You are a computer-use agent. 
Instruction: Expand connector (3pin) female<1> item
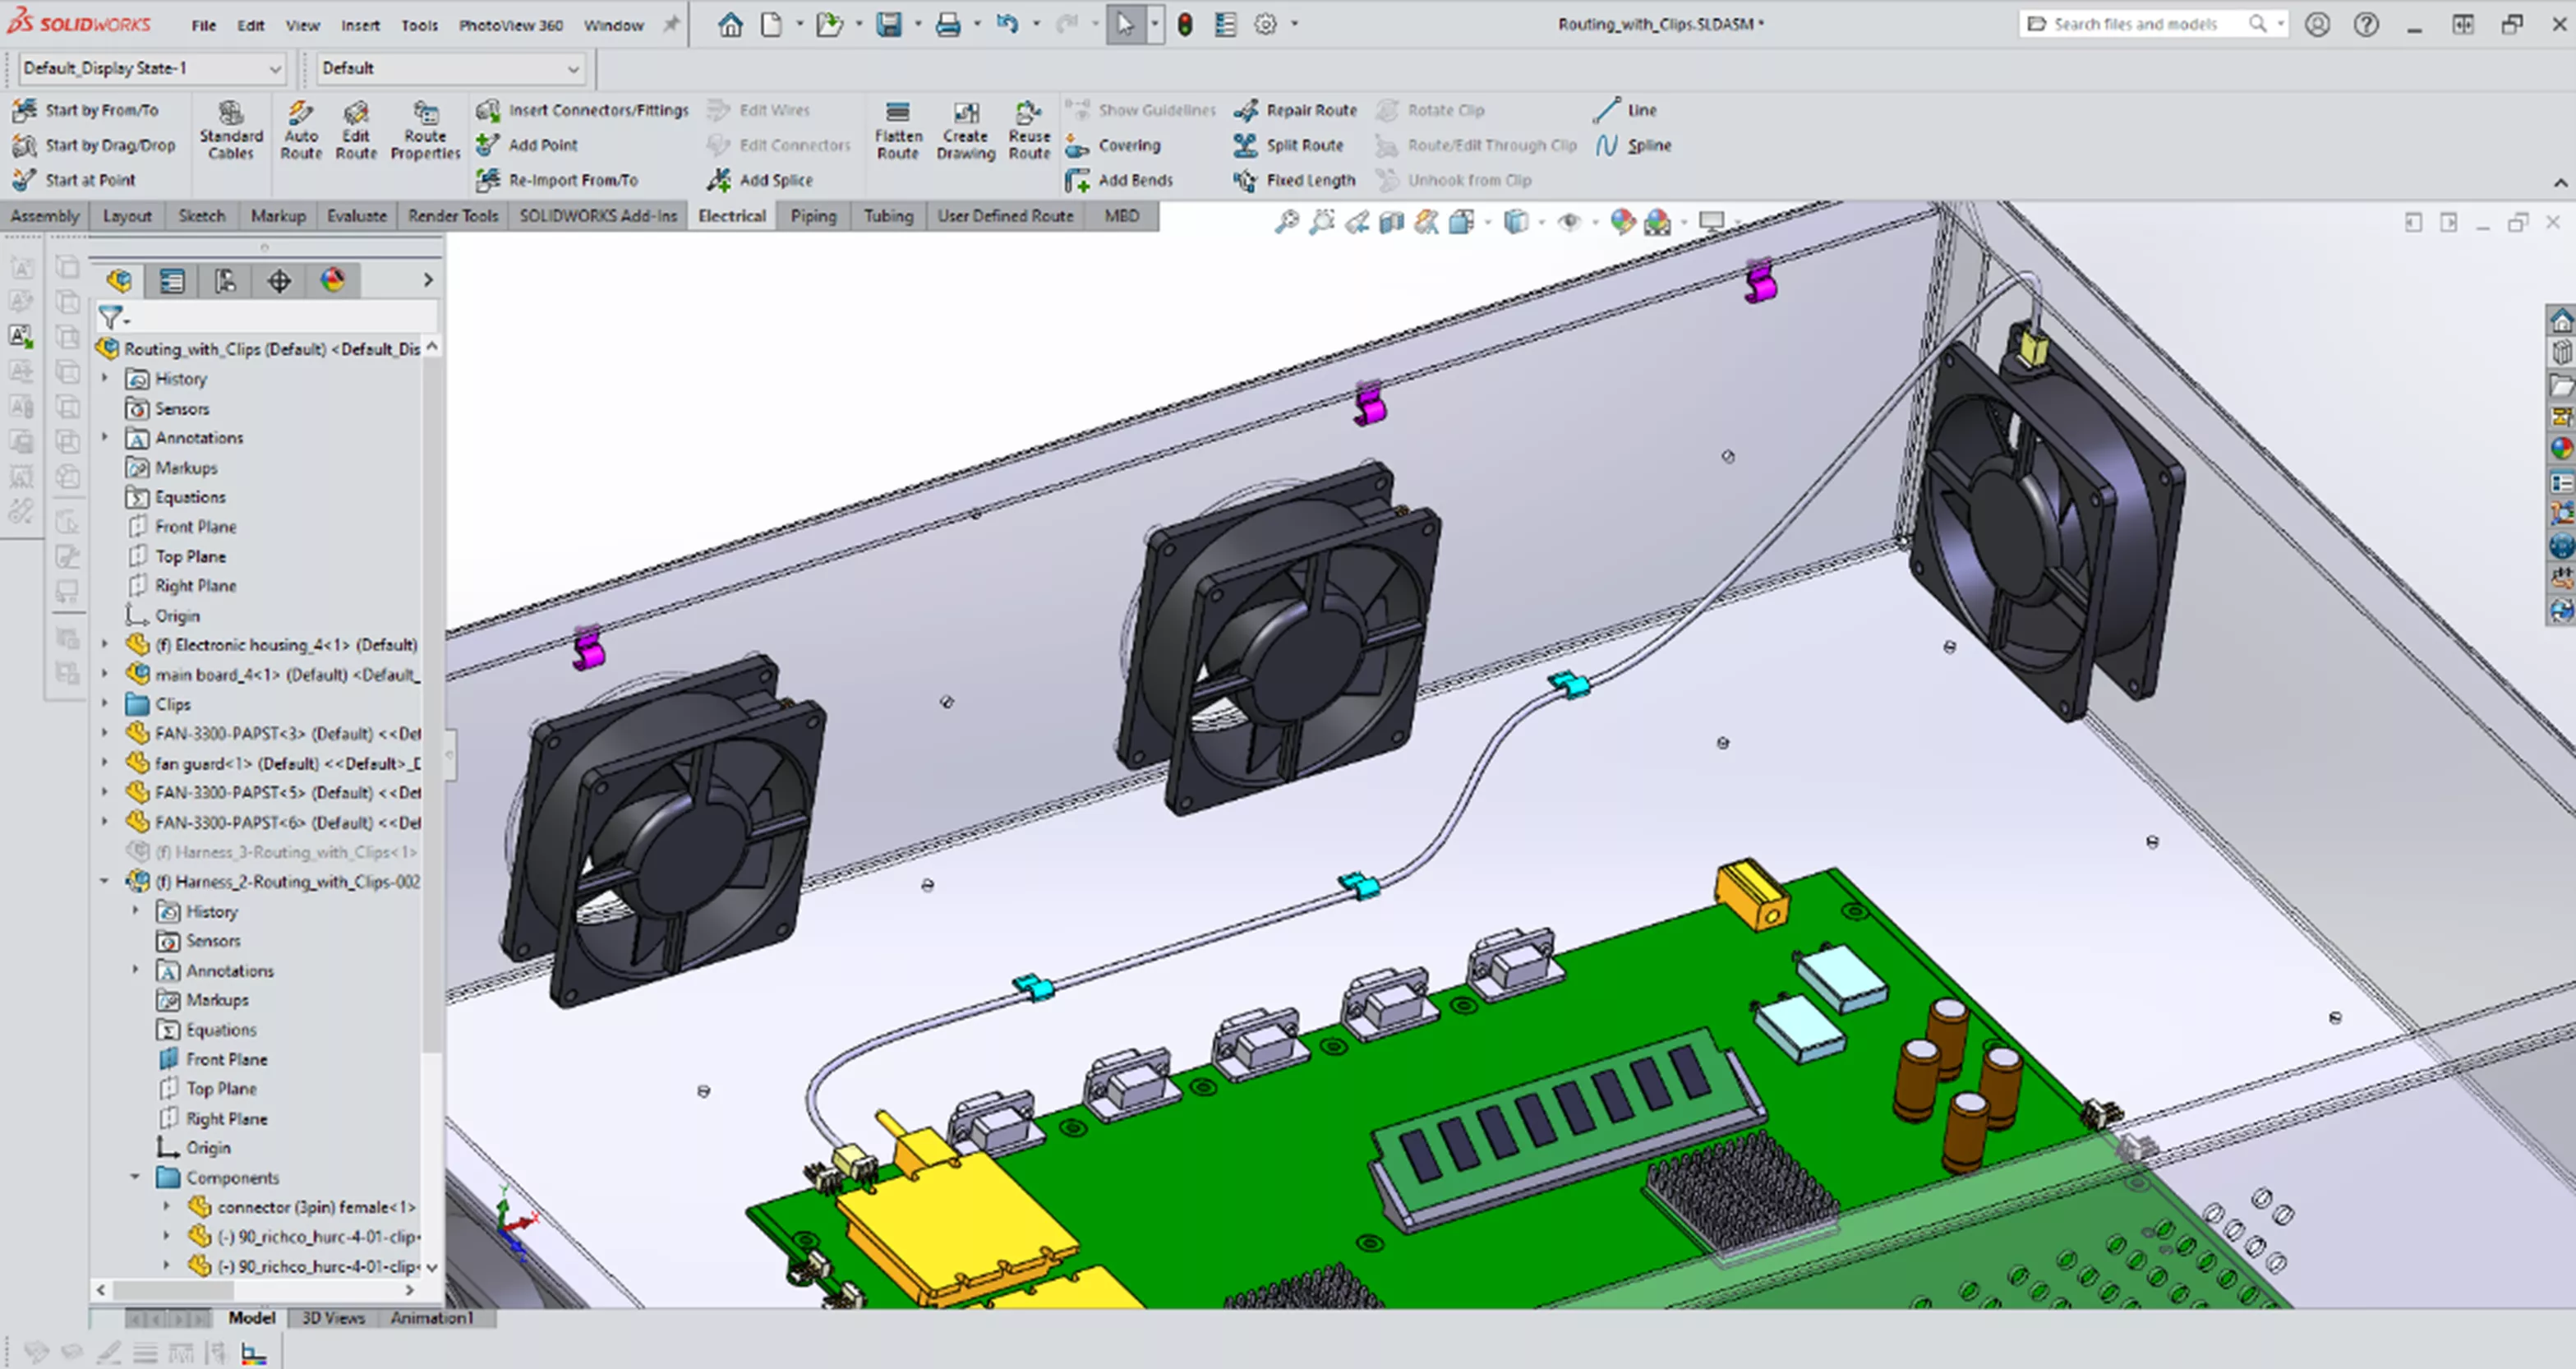(167, 1207)
